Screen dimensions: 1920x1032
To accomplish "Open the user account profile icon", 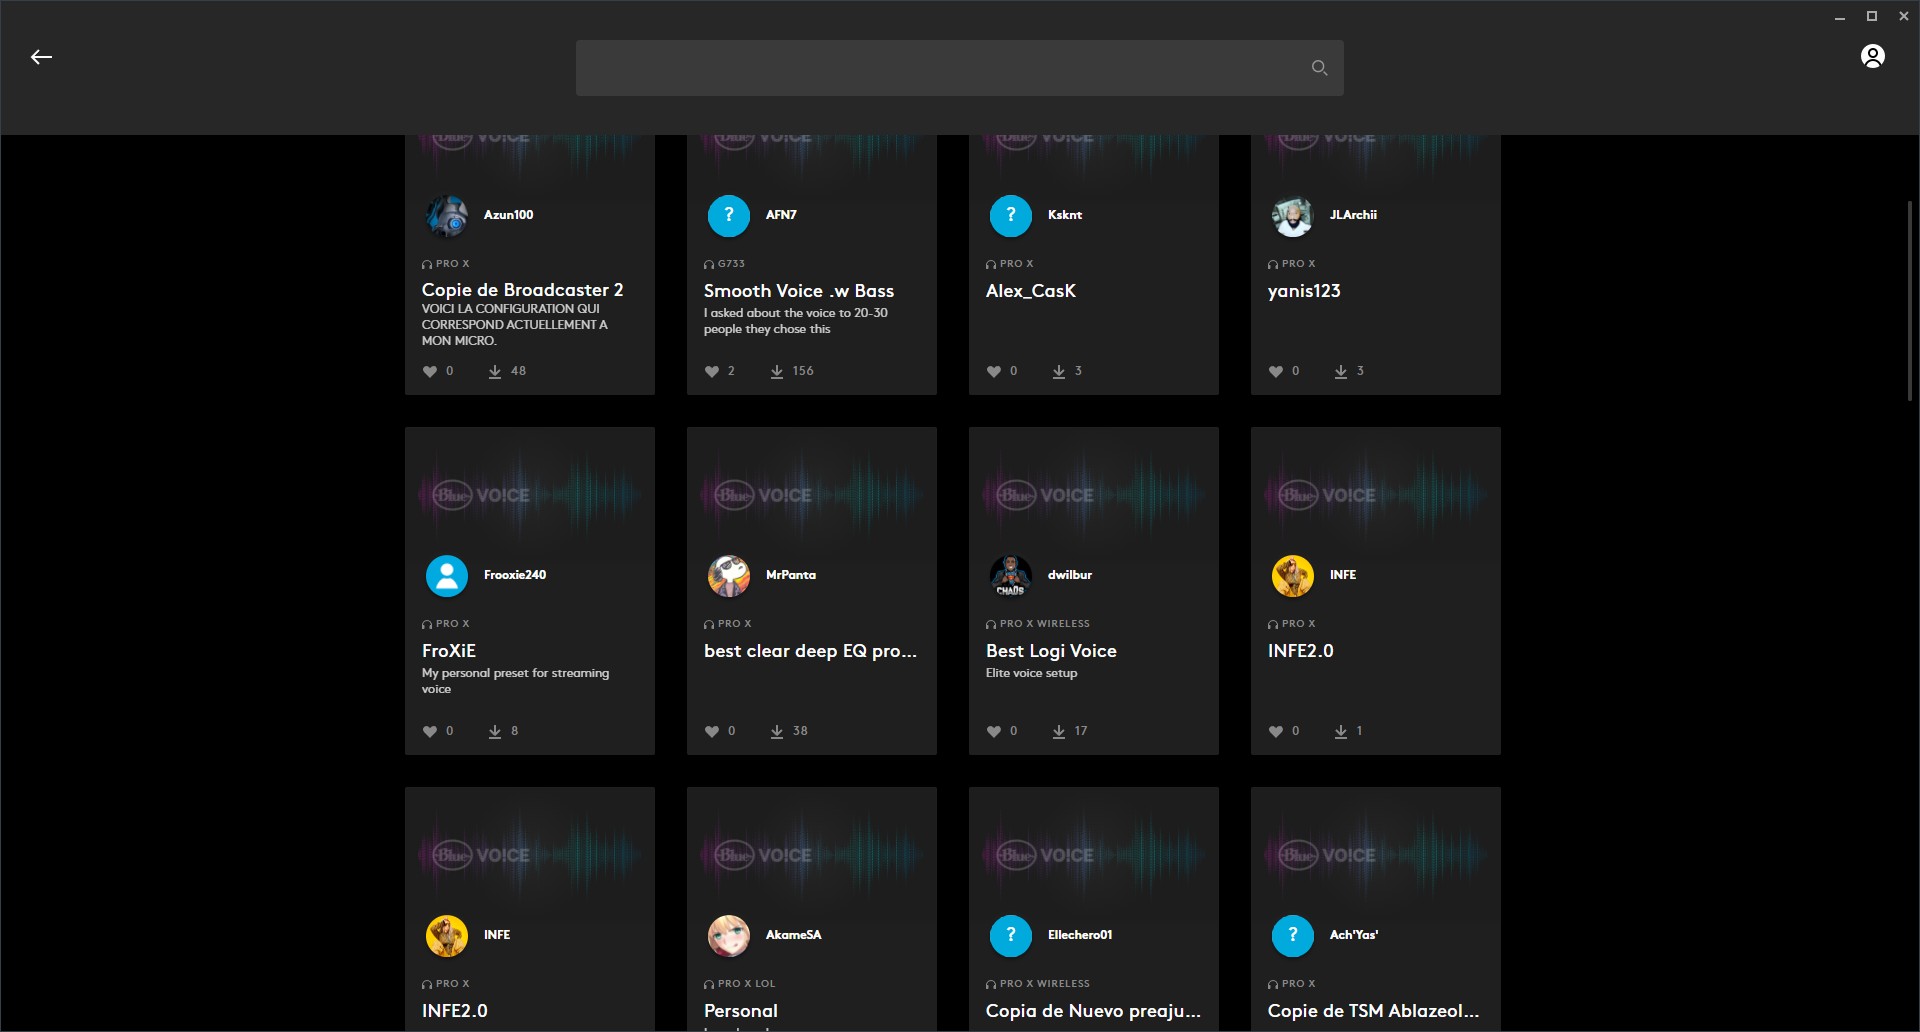I will (x=1872, y=56).
